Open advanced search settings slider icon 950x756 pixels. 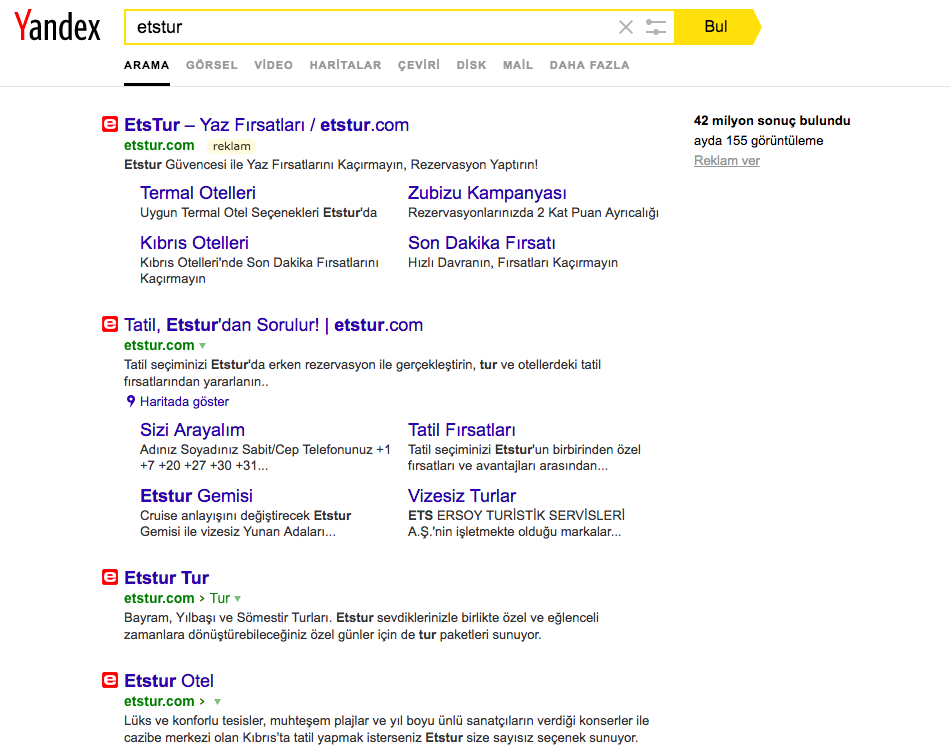click(656, 27)
